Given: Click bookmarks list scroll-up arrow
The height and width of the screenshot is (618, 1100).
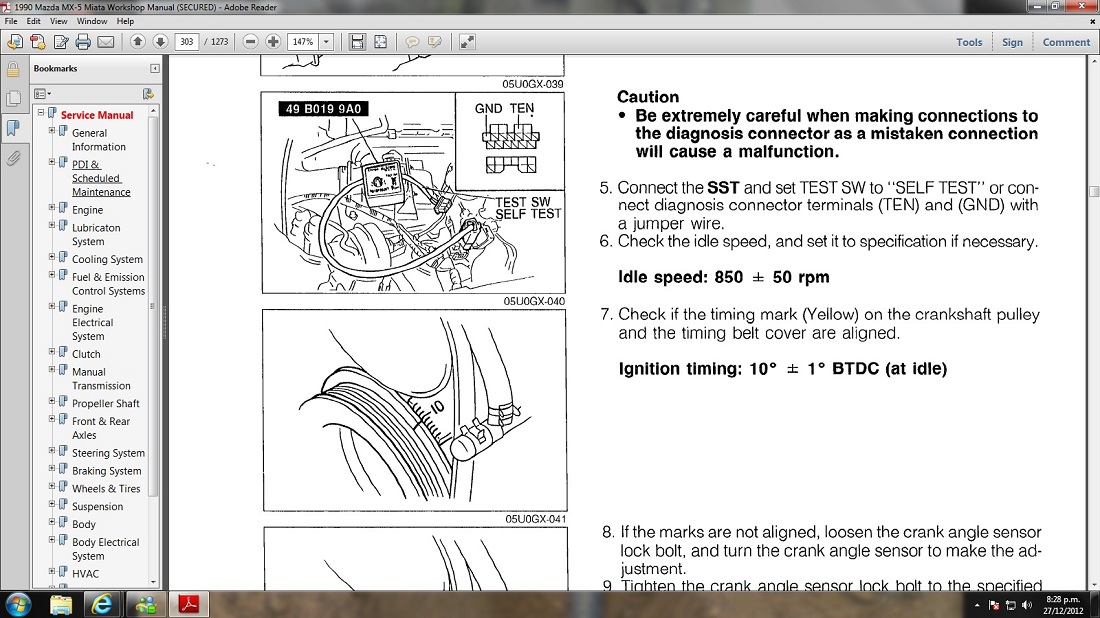Looking at the screenshot, I should (153, 112).
